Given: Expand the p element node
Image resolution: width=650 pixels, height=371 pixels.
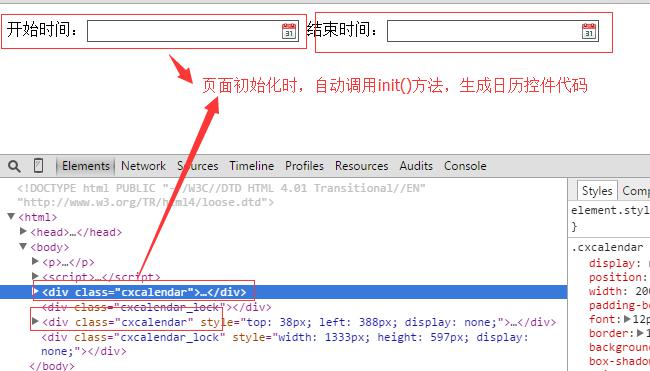Looking at the screenshot, I should (35, 261).
